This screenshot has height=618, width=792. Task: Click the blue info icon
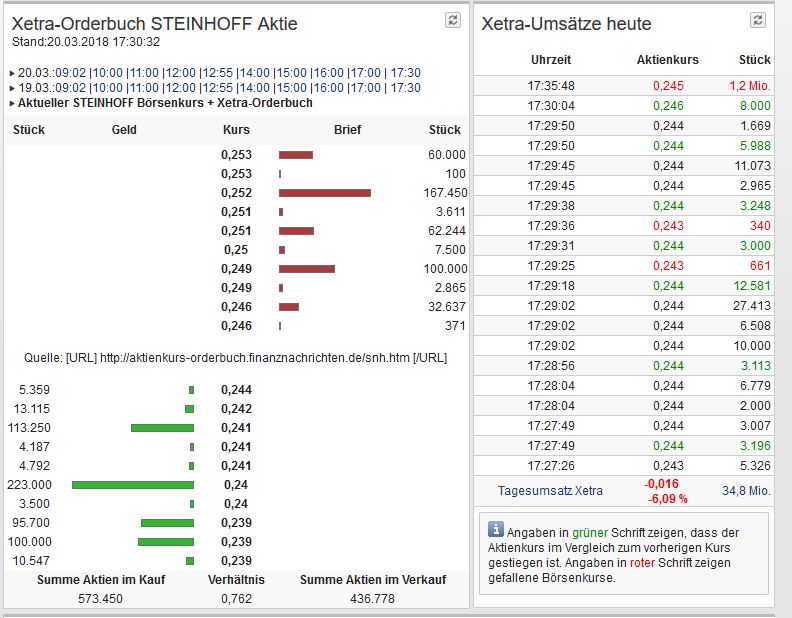pos(495,530)
